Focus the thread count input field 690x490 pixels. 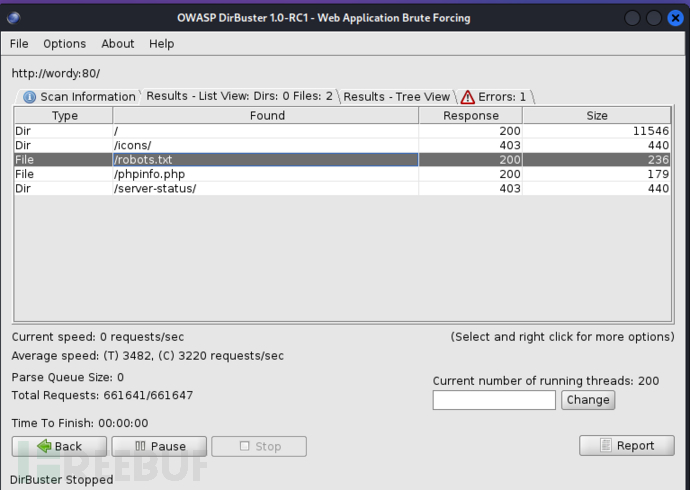pyautogui.click(x=494, y=400)
